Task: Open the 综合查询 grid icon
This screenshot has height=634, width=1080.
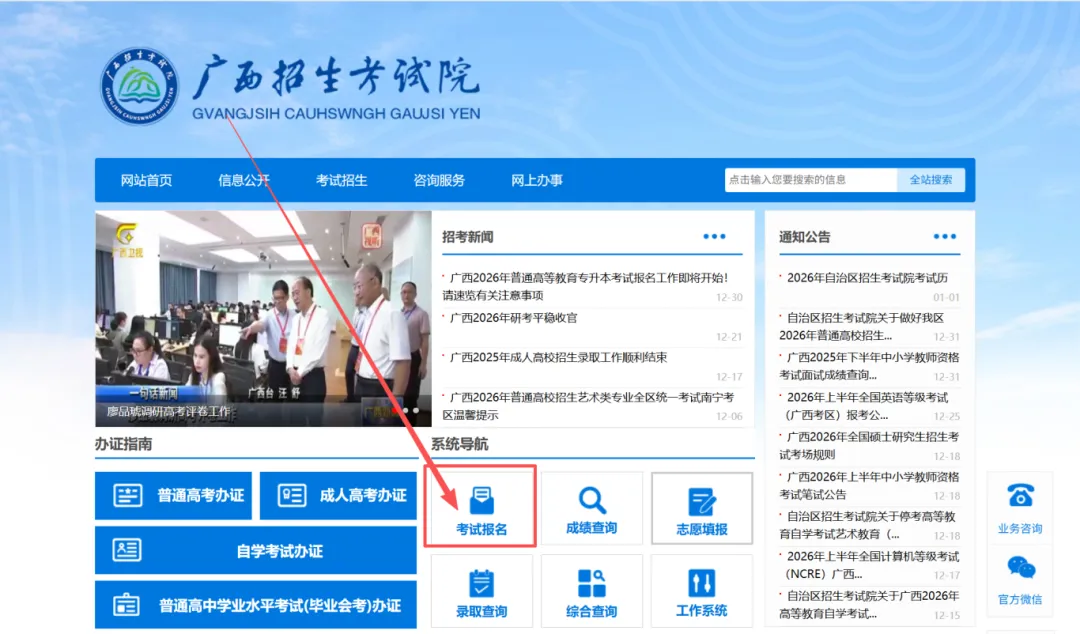Action: (592, 583)
